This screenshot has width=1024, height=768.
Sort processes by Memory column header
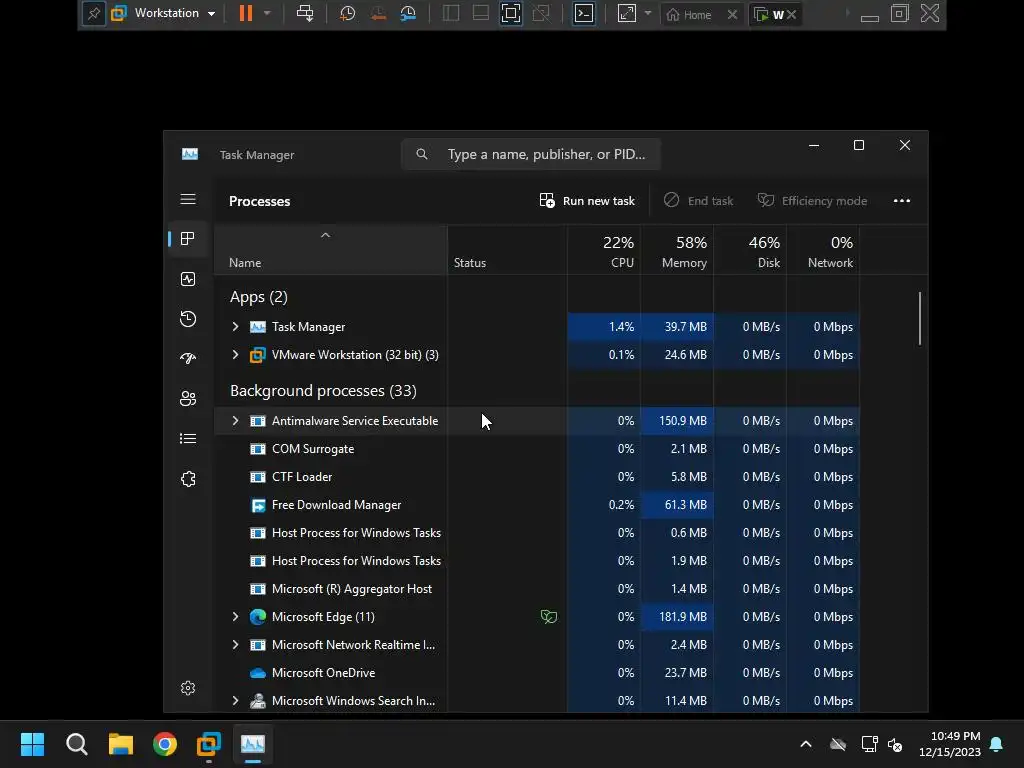click(677, 250)
